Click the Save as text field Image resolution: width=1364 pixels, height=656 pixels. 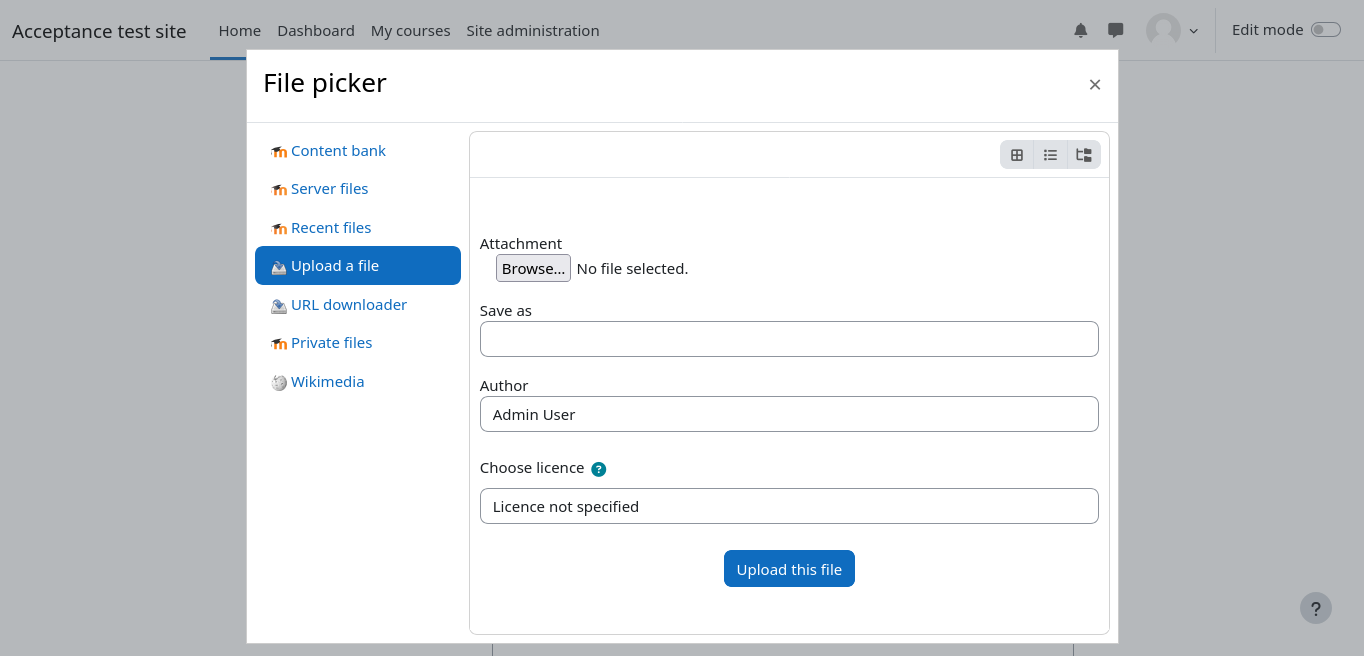[x=788, y=339]
